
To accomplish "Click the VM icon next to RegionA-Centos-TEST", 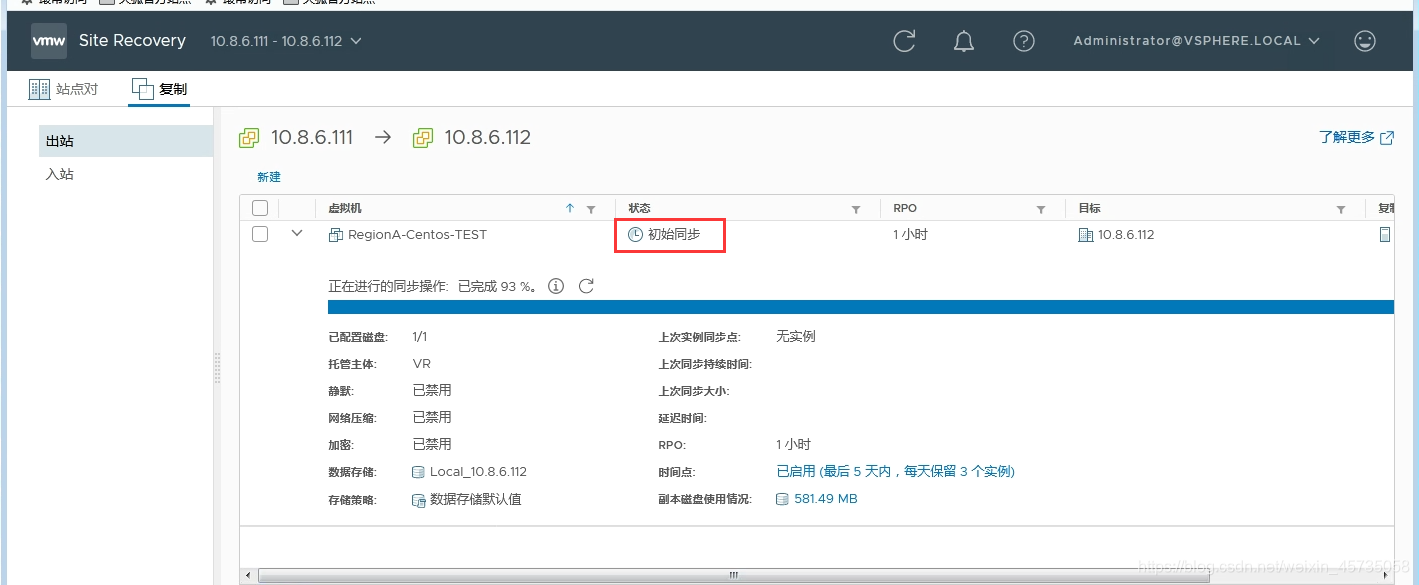I will [x=336, y=235].
